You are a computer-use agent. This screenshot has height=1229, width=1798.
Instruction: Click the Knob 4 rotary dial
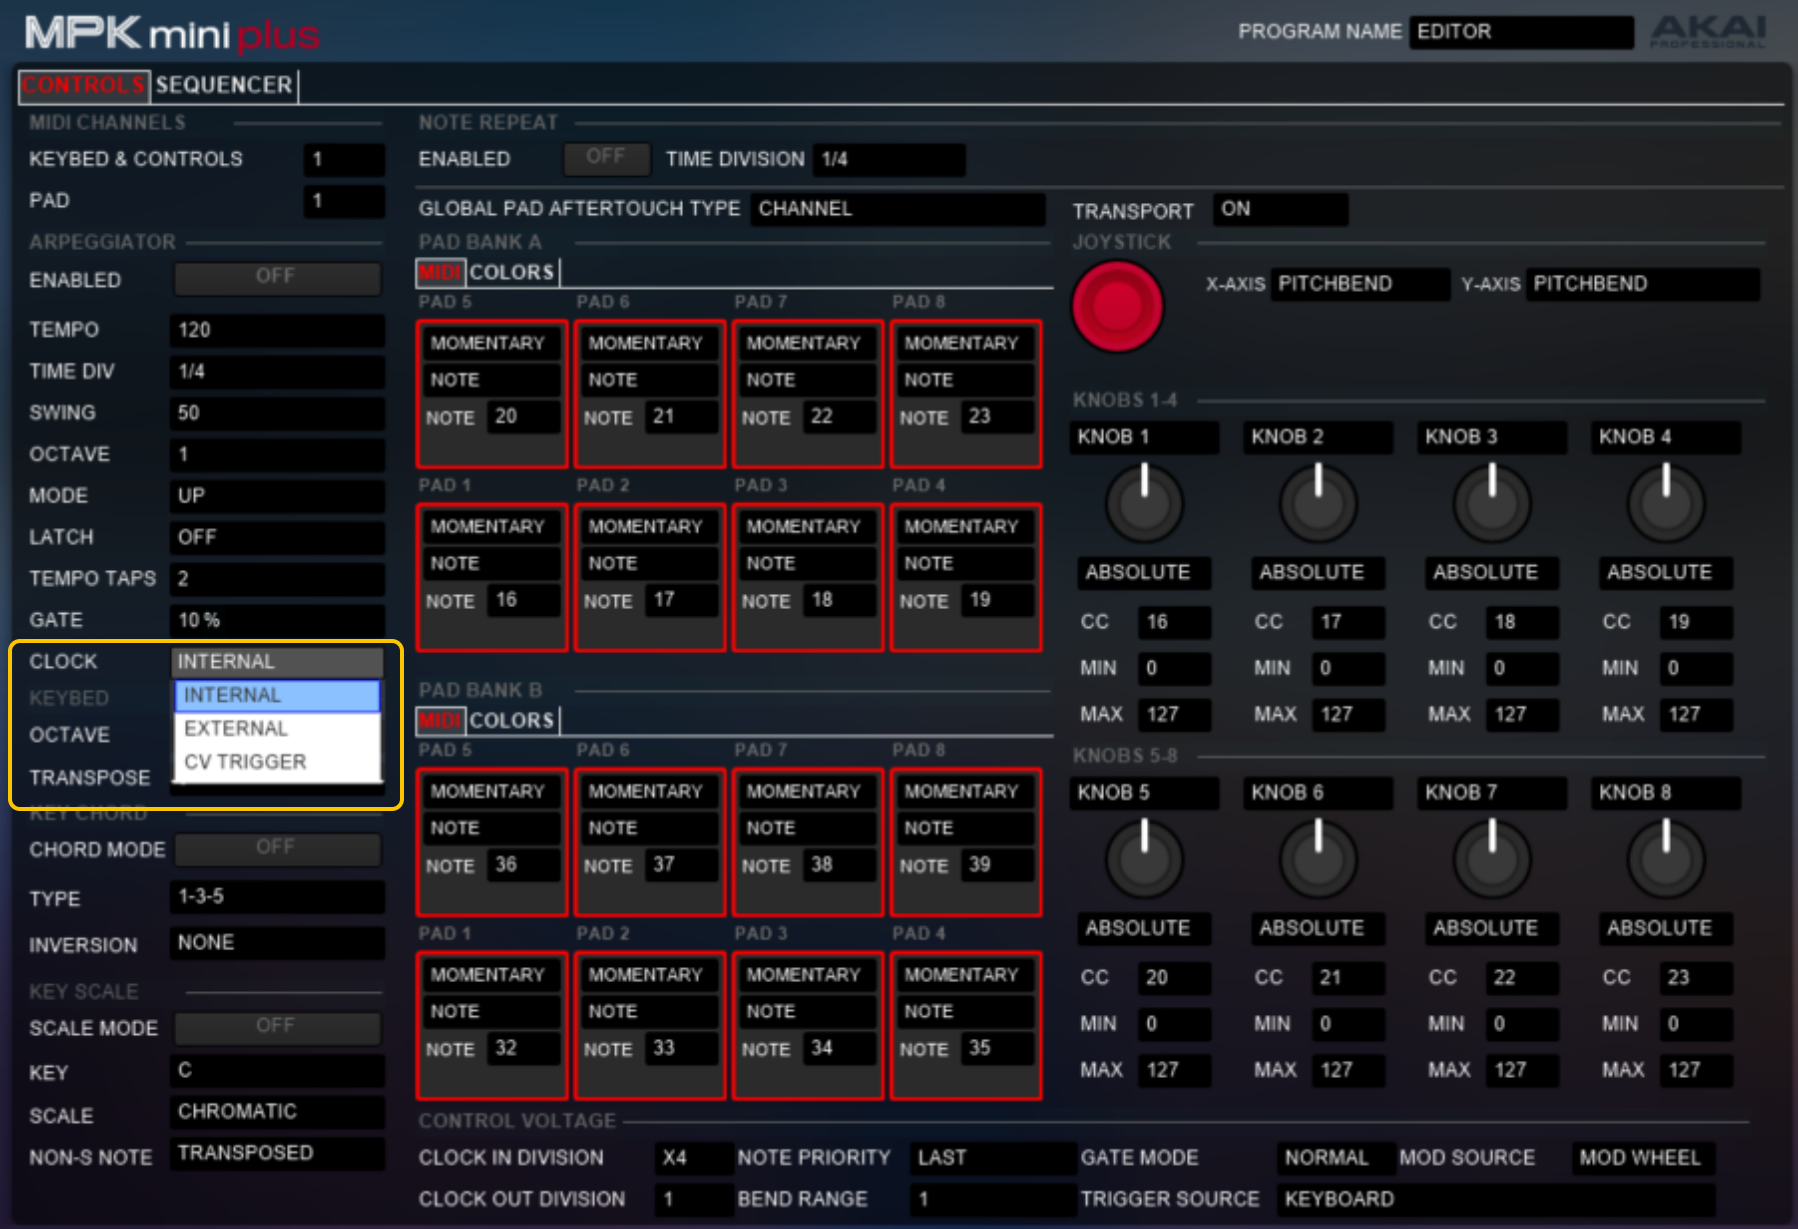pos(1666,503)
